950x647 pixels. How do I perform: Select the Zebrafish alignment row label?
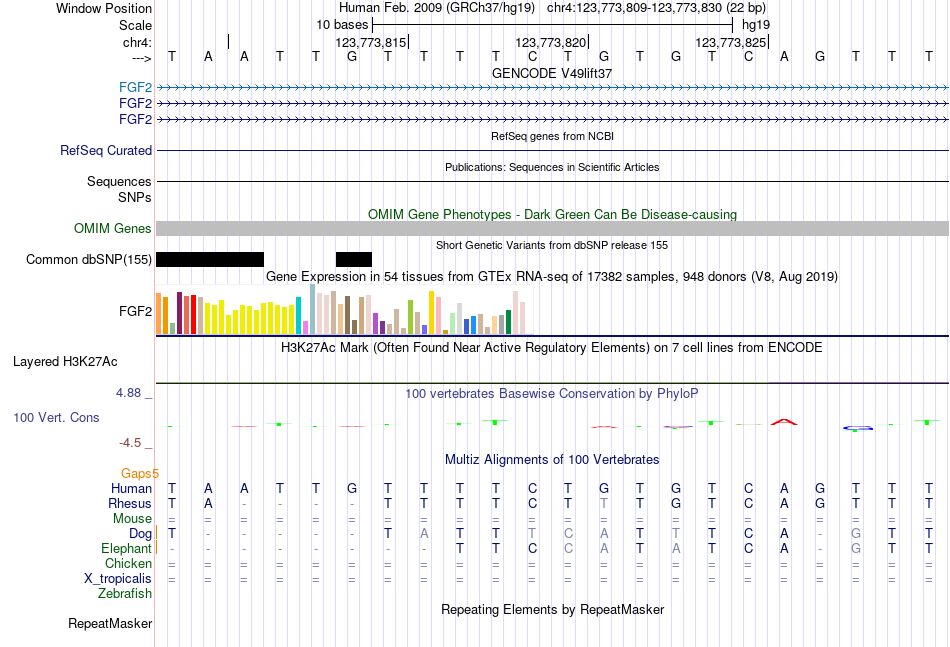click(125, 594)
